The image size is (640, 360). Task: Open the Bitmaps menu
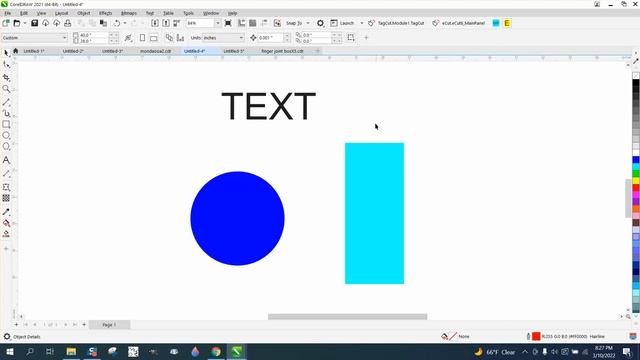[x=129, y=13]
